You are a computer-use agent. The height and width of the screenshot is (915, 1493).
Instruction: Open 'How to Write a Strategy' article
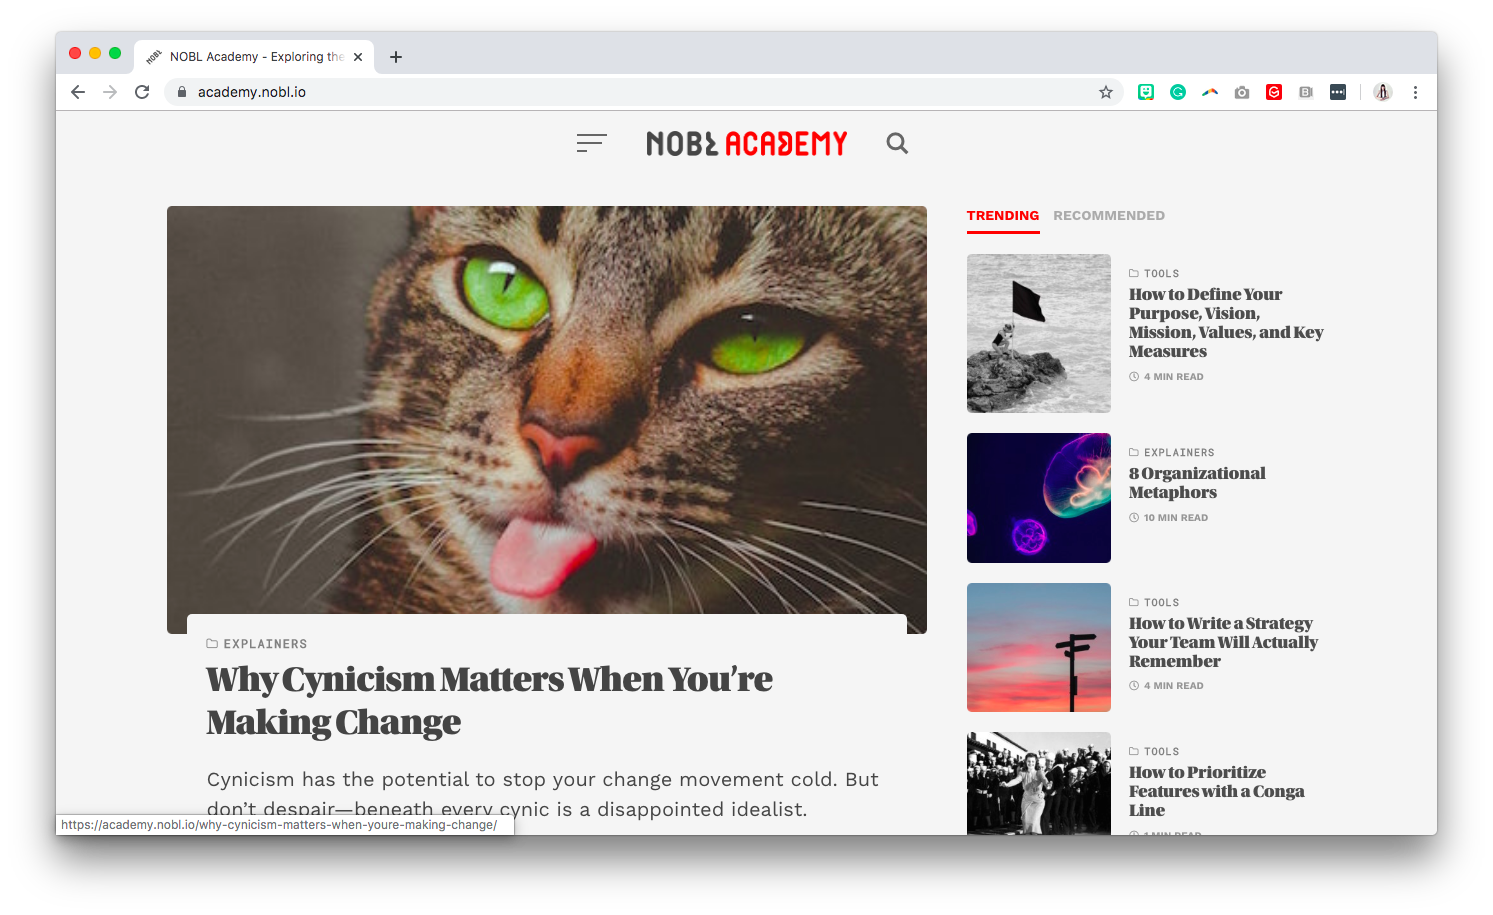(x=1223, y=642)
